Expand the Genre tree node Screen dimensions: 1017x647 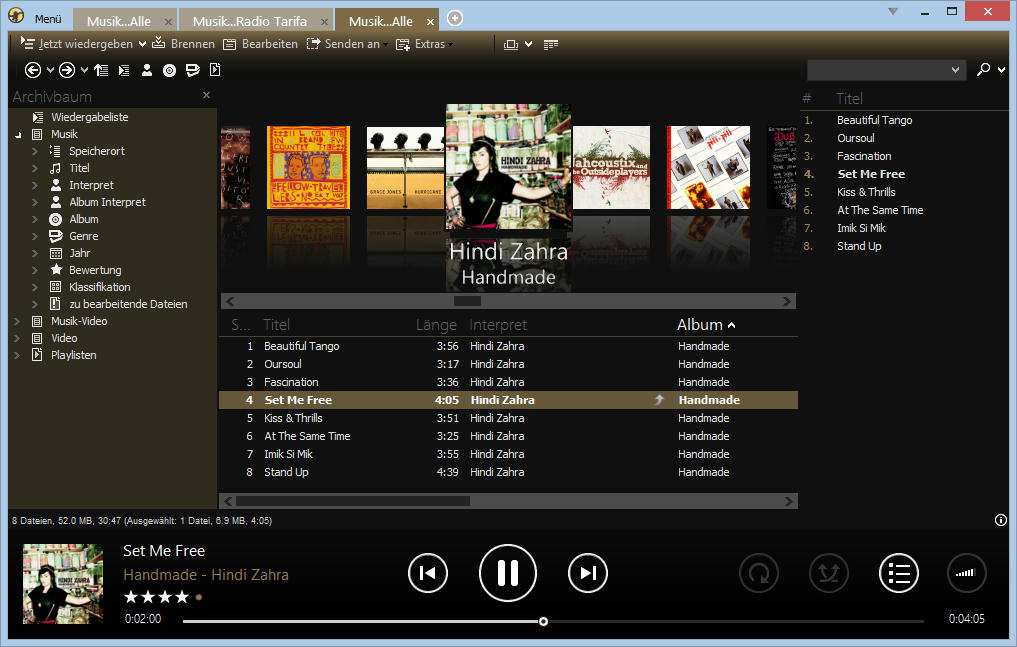click(x=35, y=236)
